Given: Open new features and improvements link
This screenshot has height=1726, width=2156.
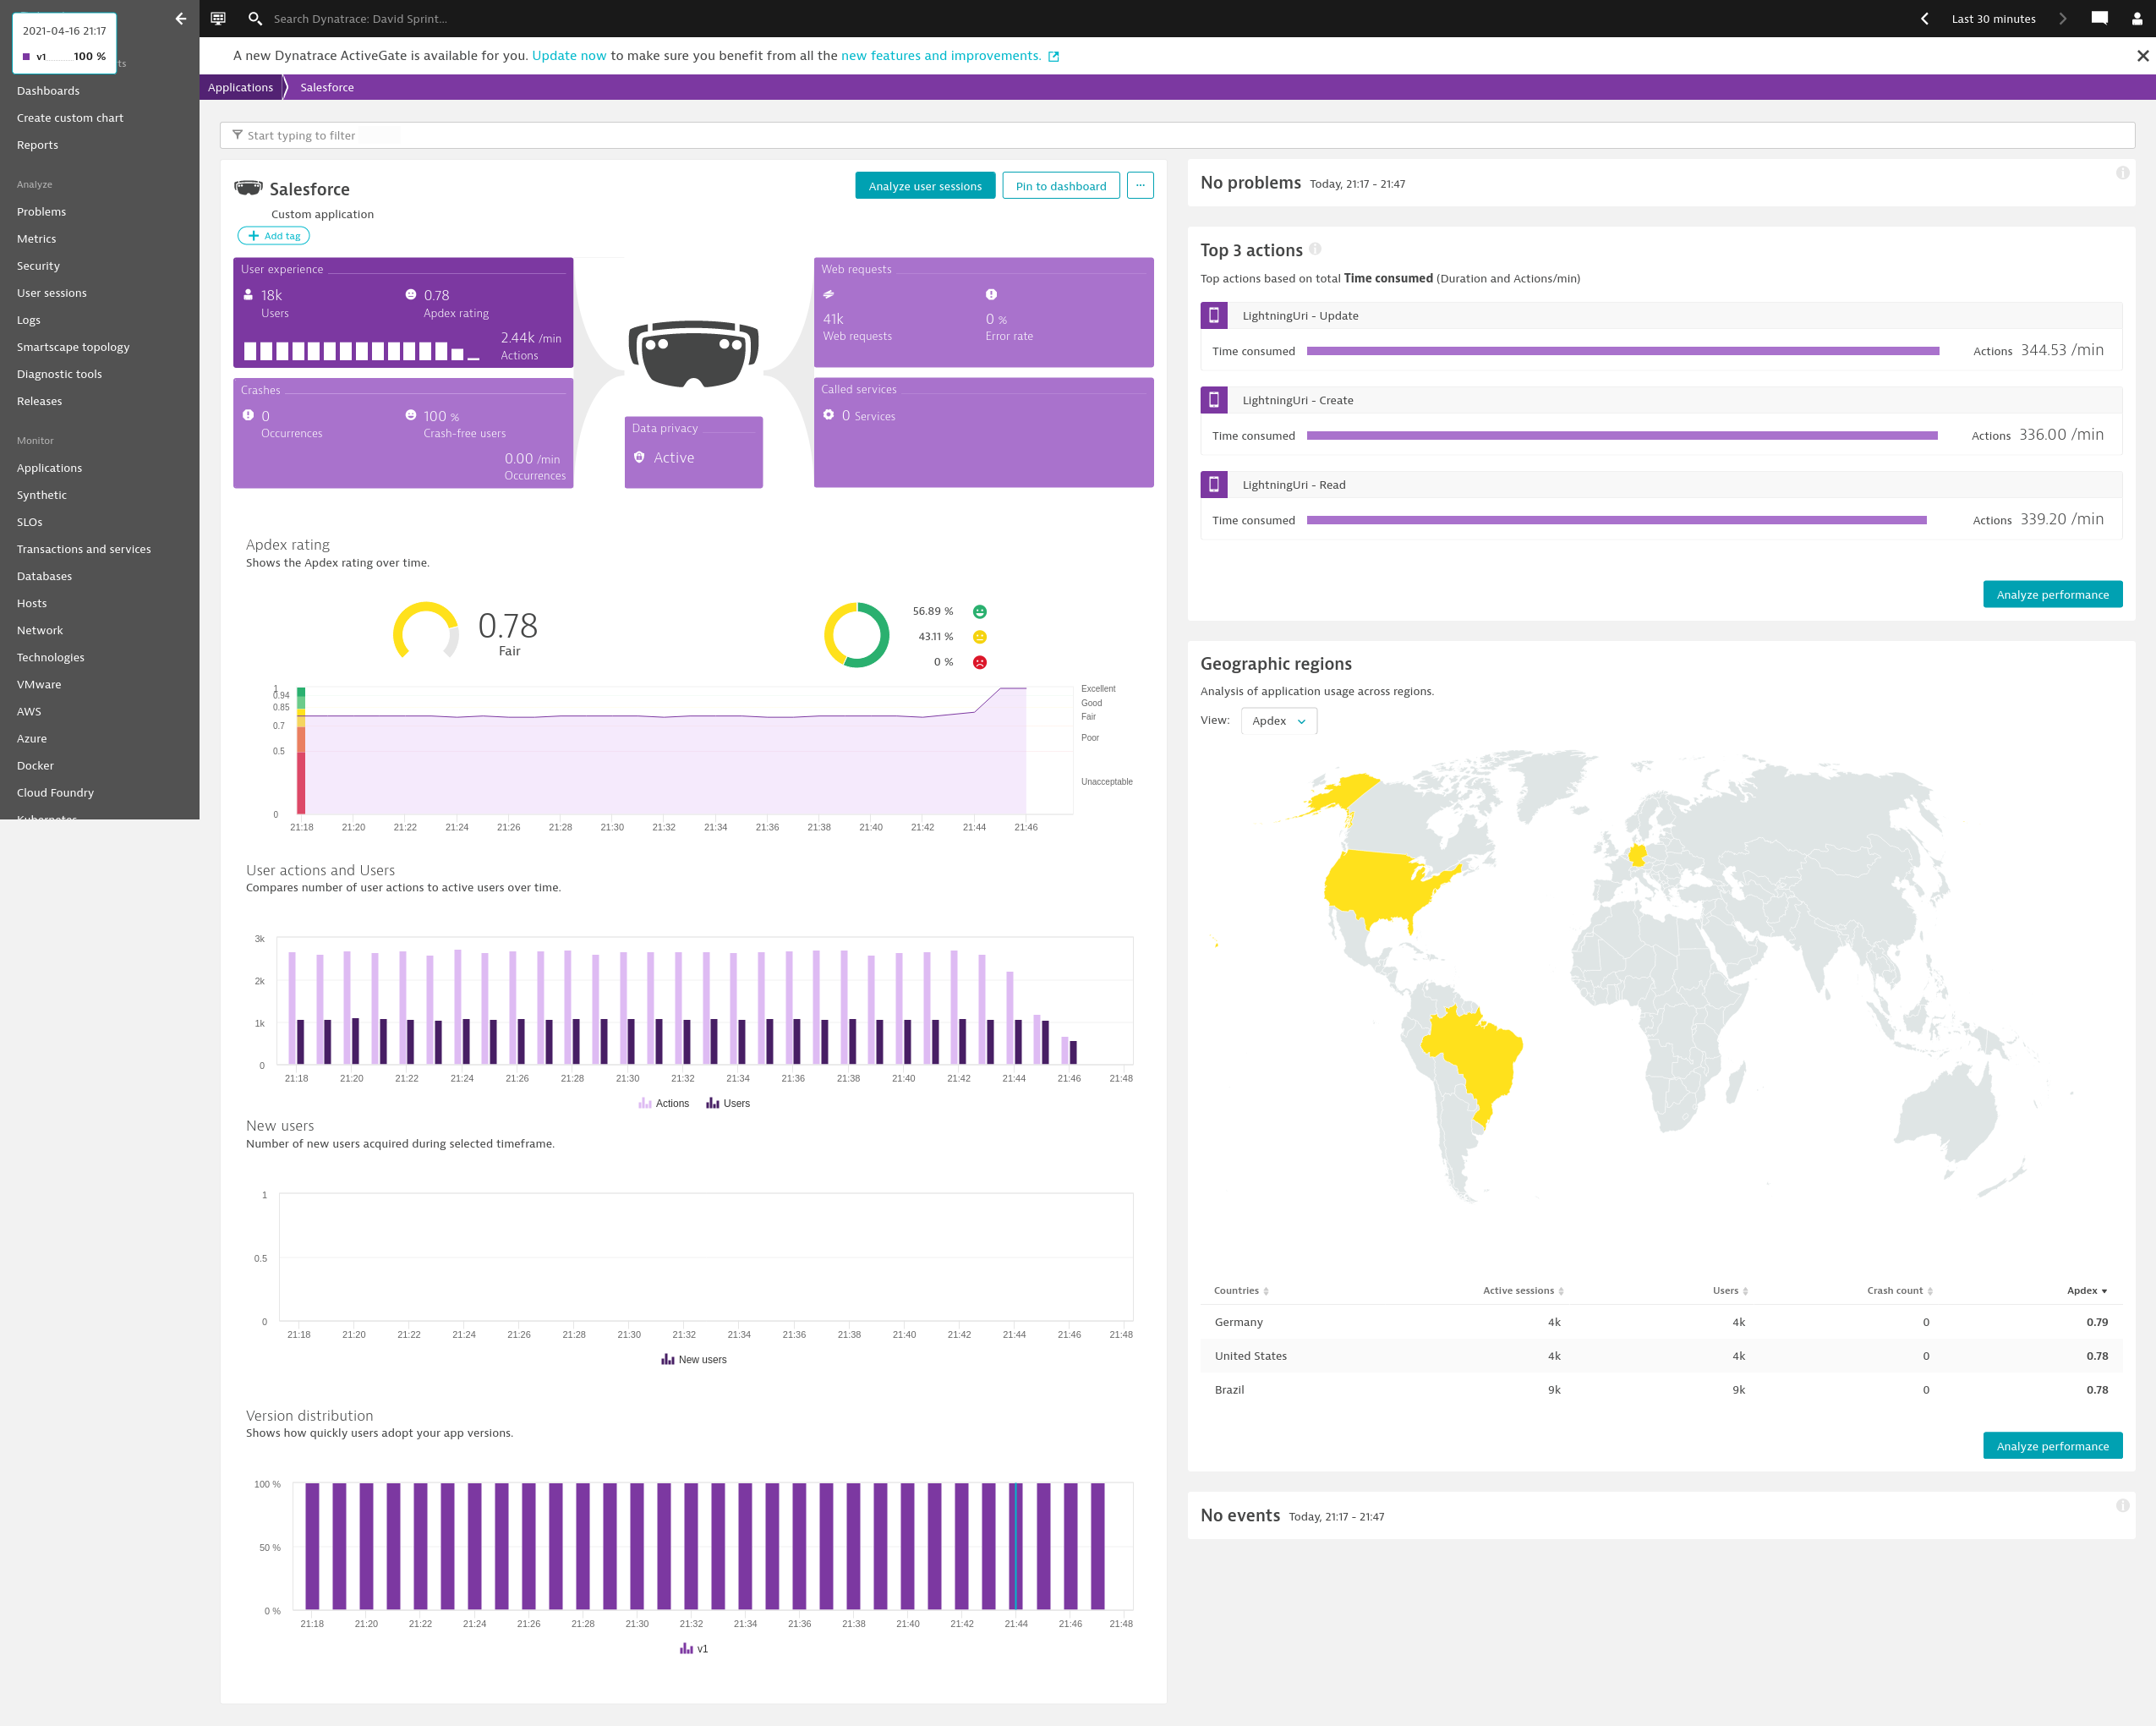Looking at the screenshot, I should click(941, 55).
